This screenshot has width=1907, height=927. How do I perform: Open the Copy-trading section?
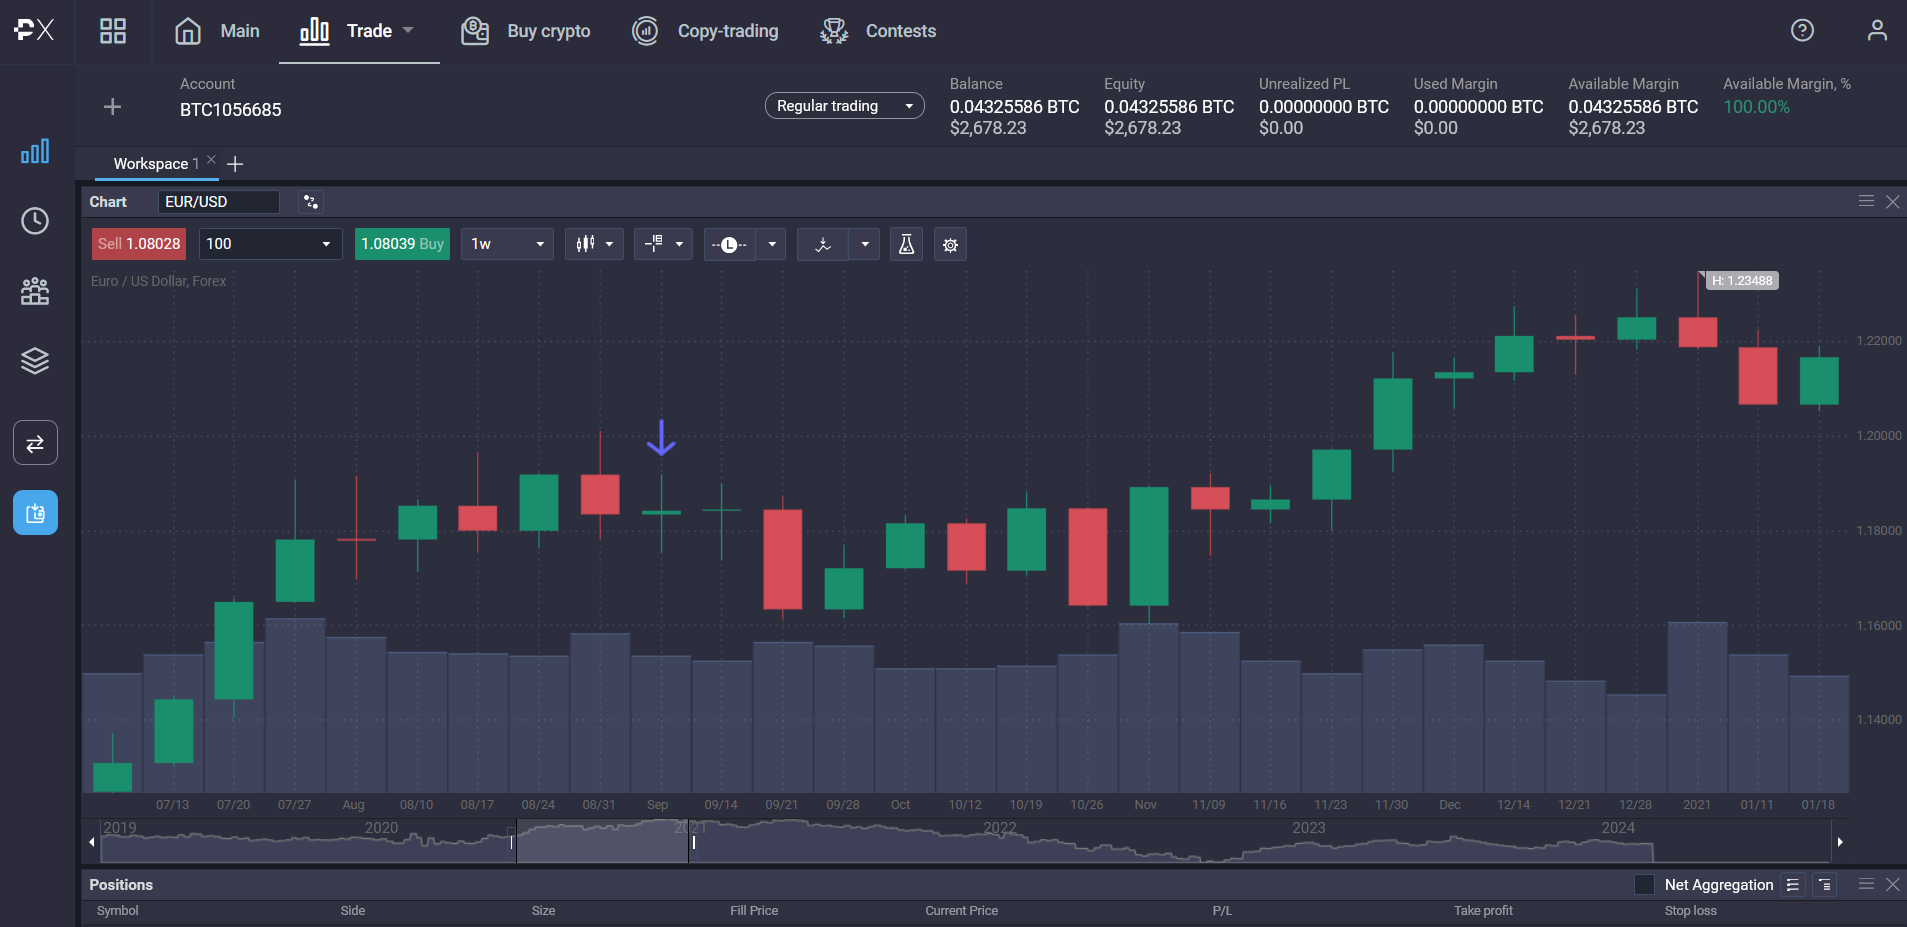pyautogui.click(x=705, y=31)
